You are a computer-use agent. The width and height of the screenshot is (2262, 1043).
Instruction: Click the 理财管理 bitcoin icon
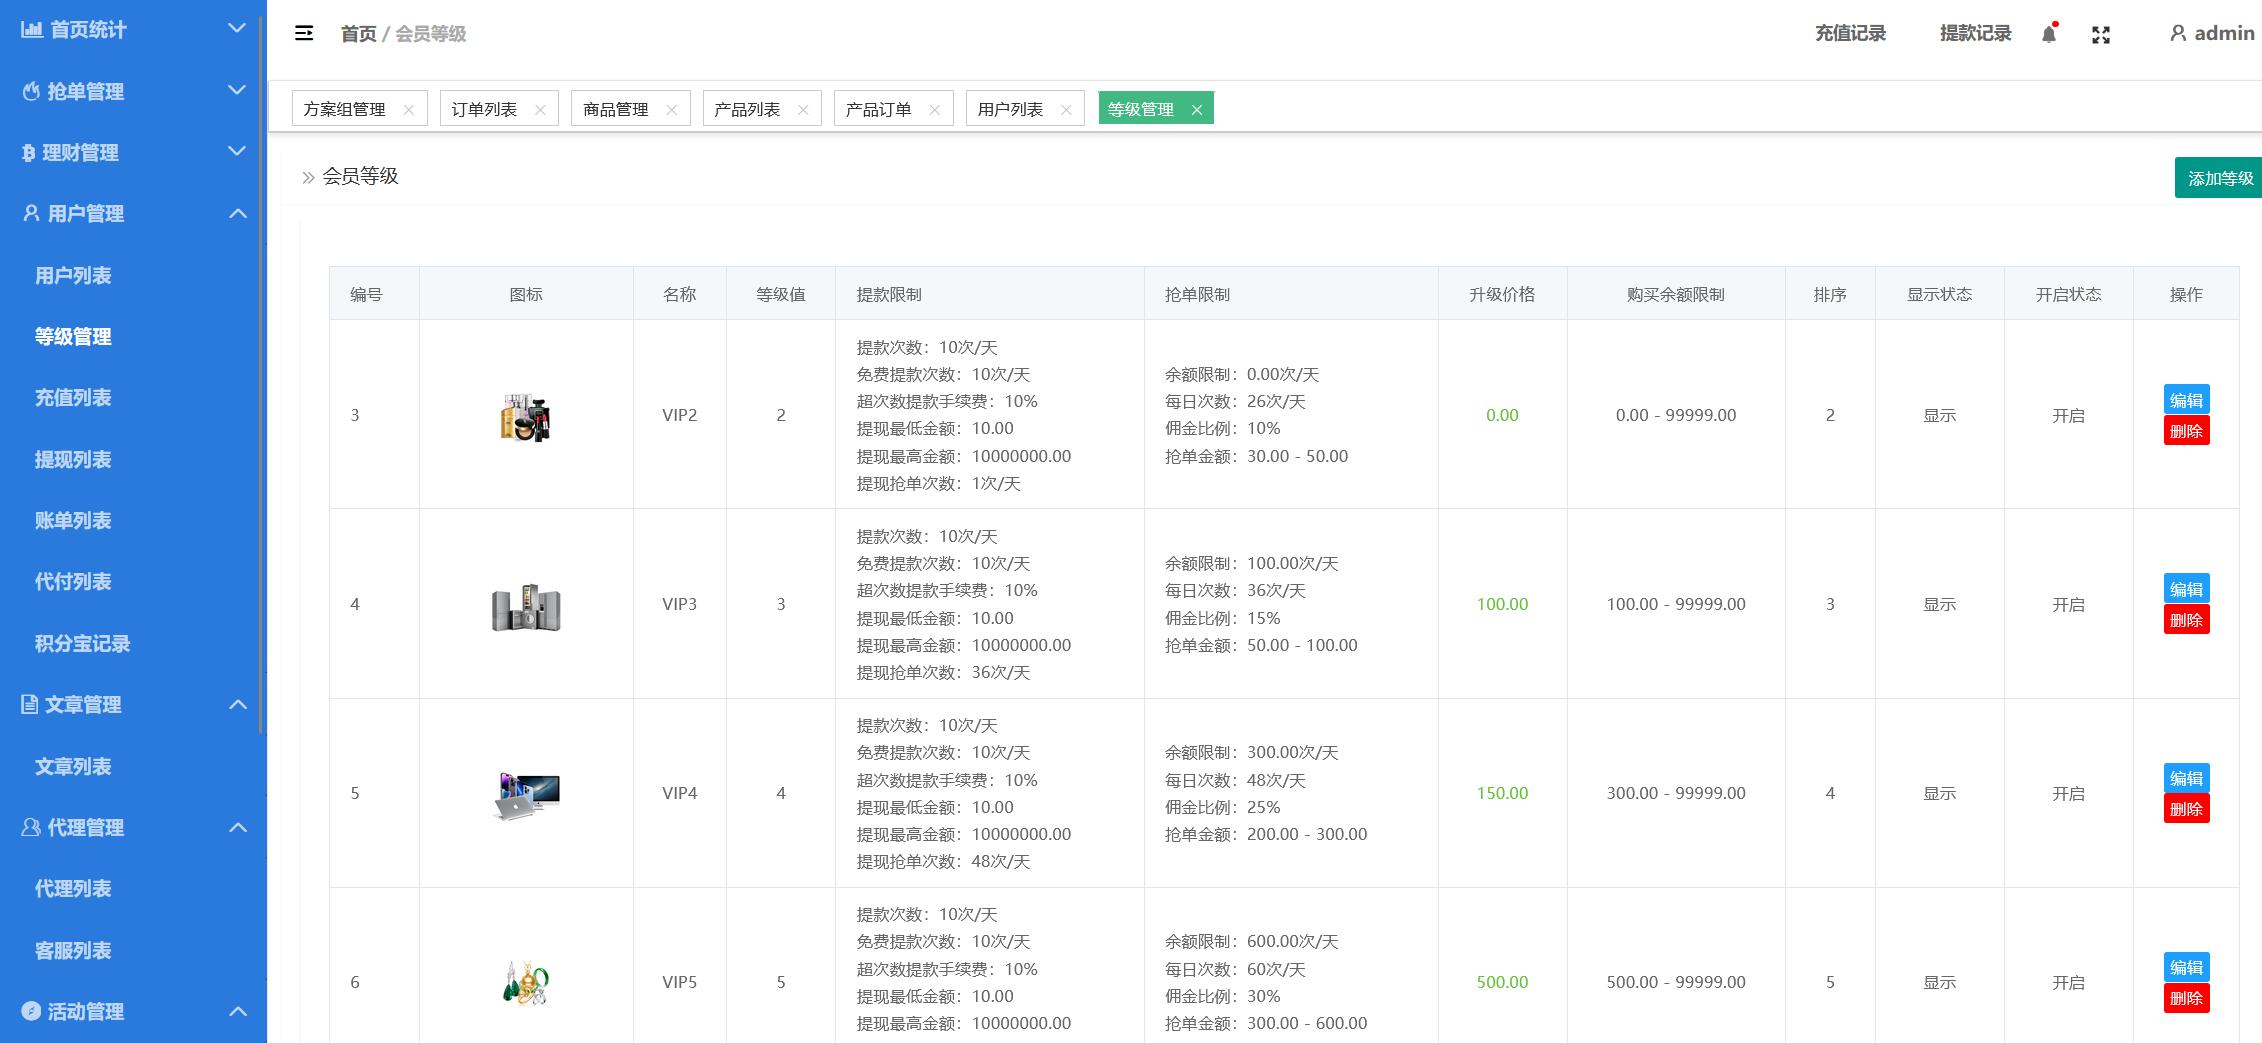point(29,153)
